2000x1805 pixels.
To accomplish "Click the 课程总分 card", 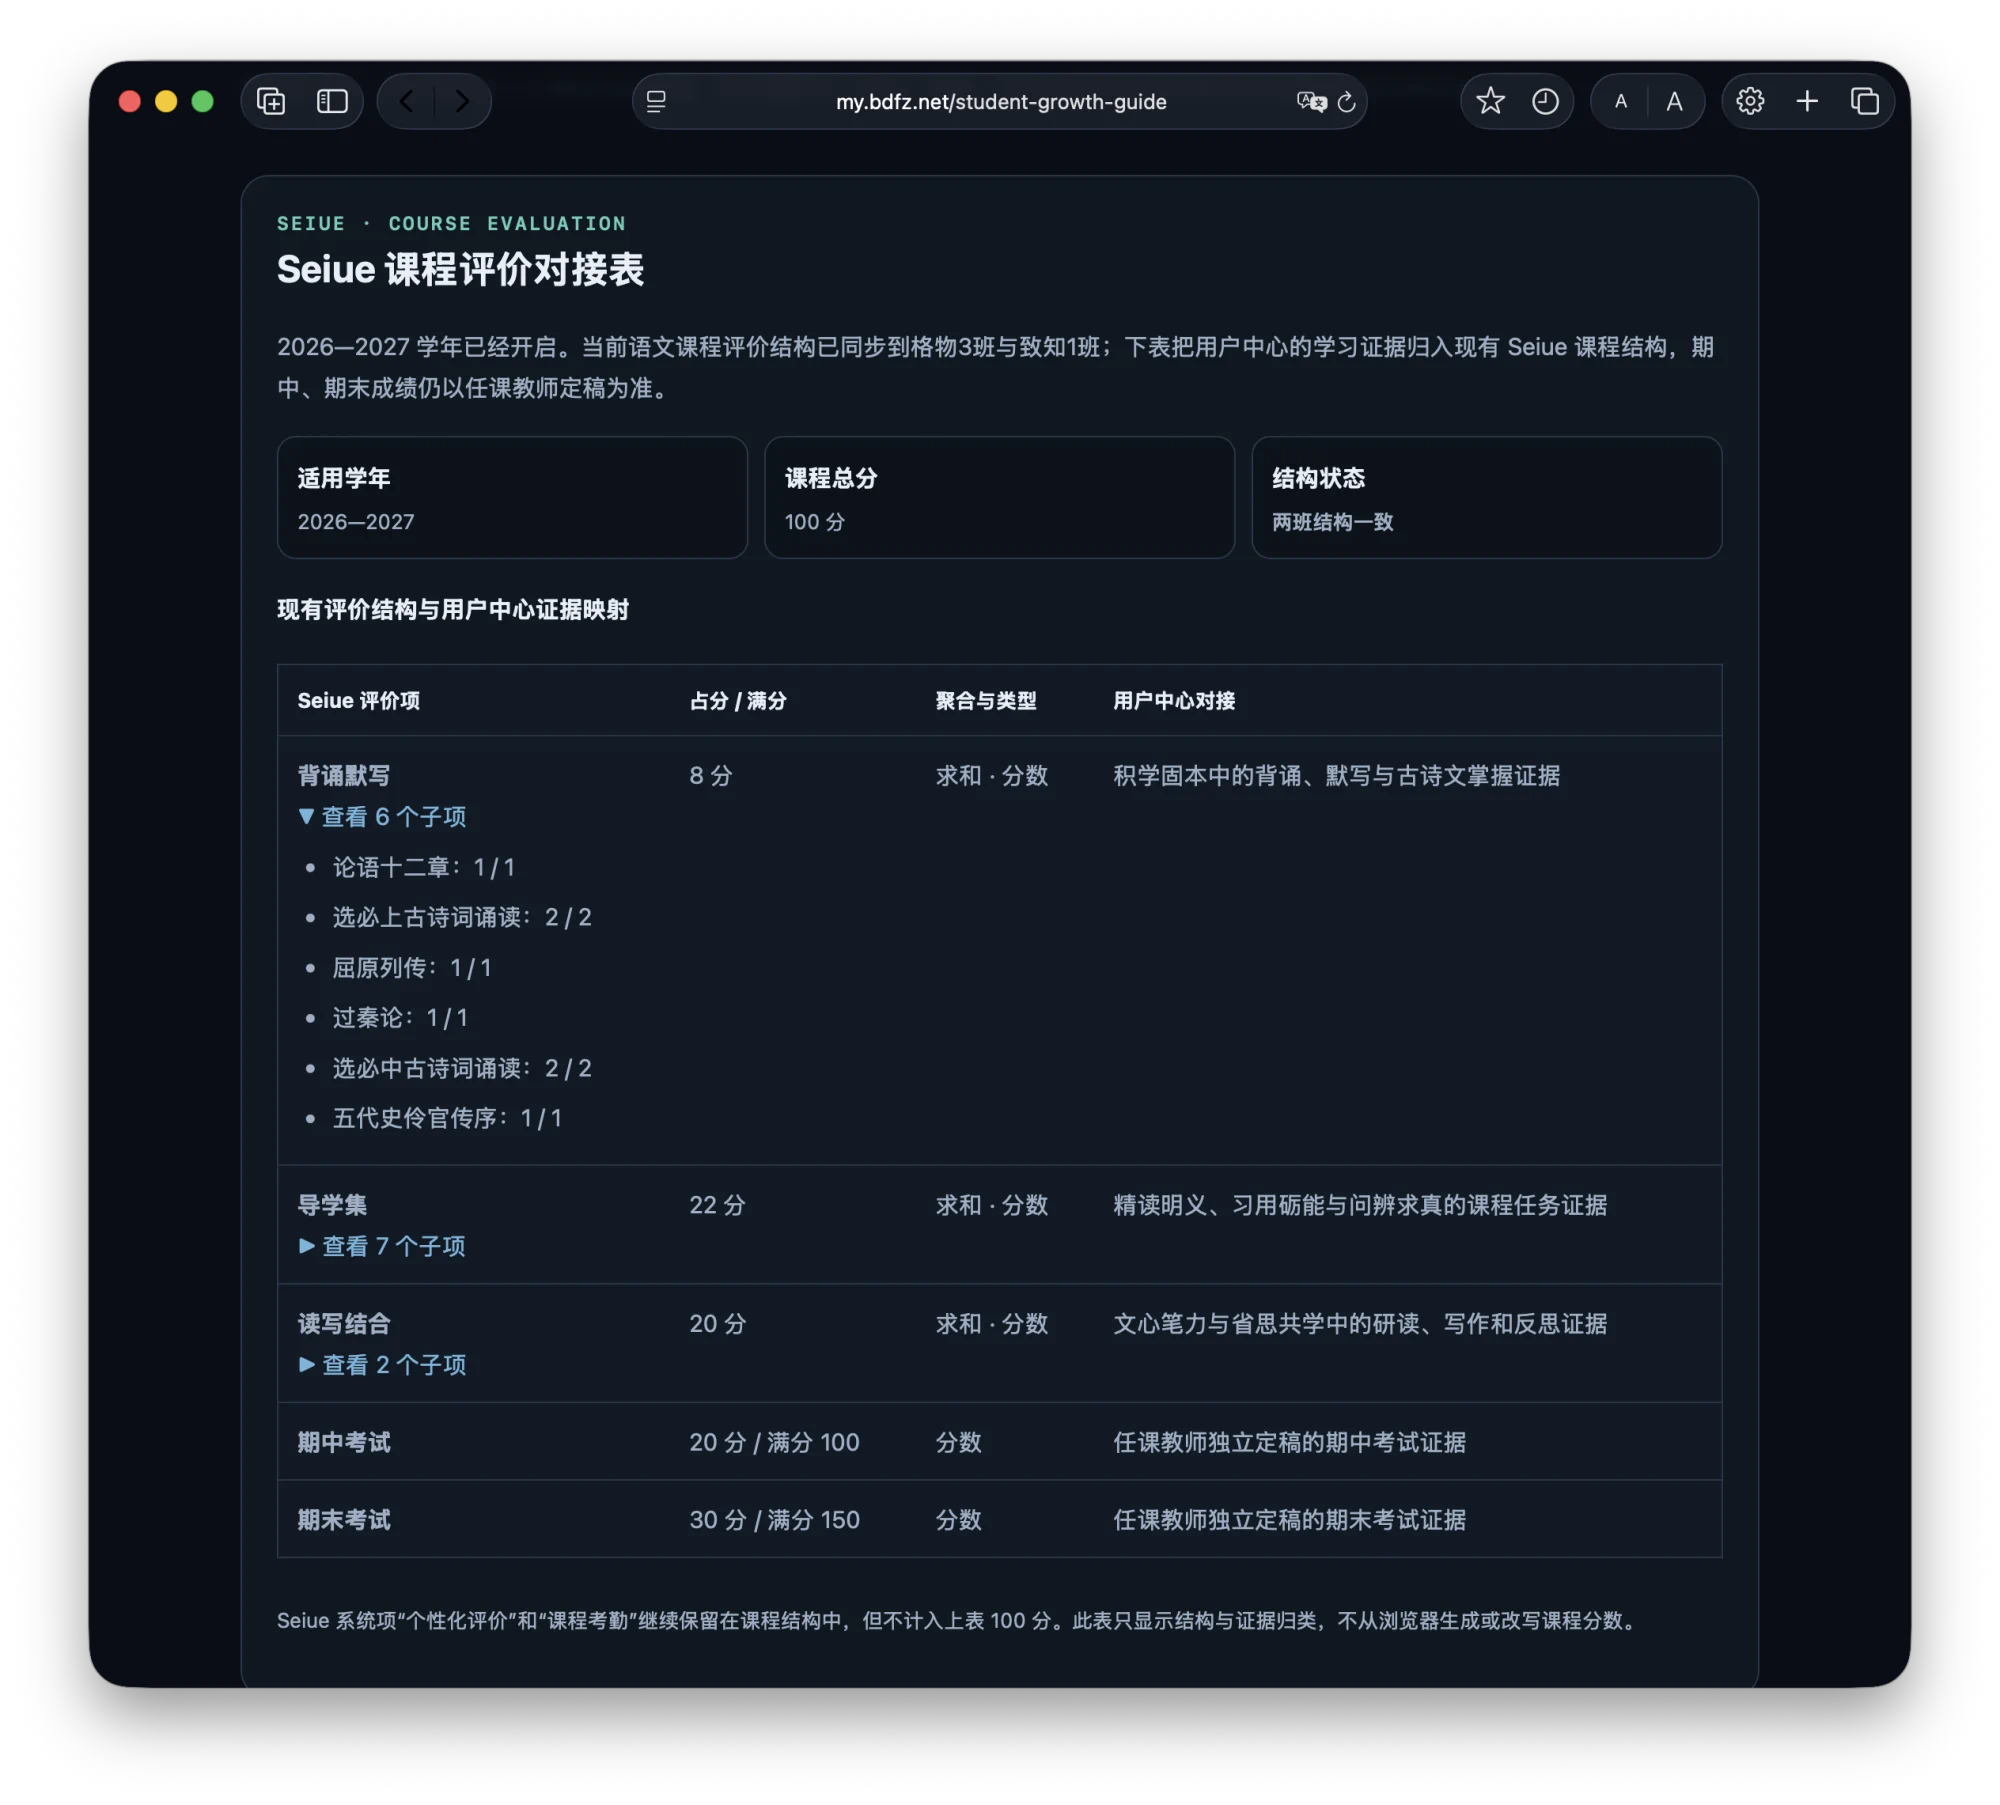I will click(999, 497).
